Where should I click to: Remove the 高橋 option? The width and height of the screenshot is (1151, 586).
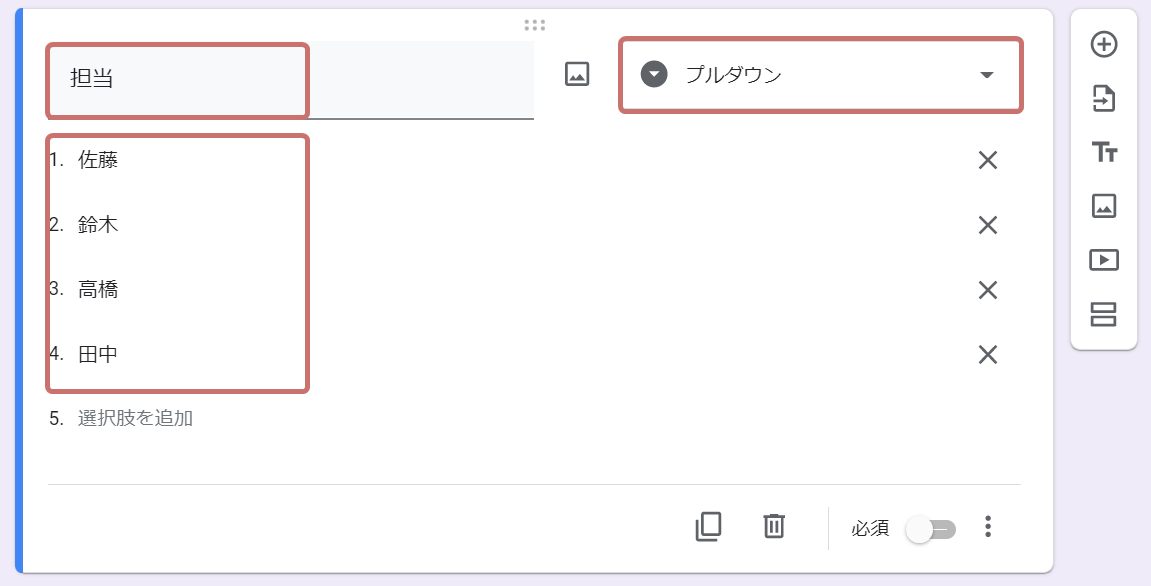tap(987, 290)
